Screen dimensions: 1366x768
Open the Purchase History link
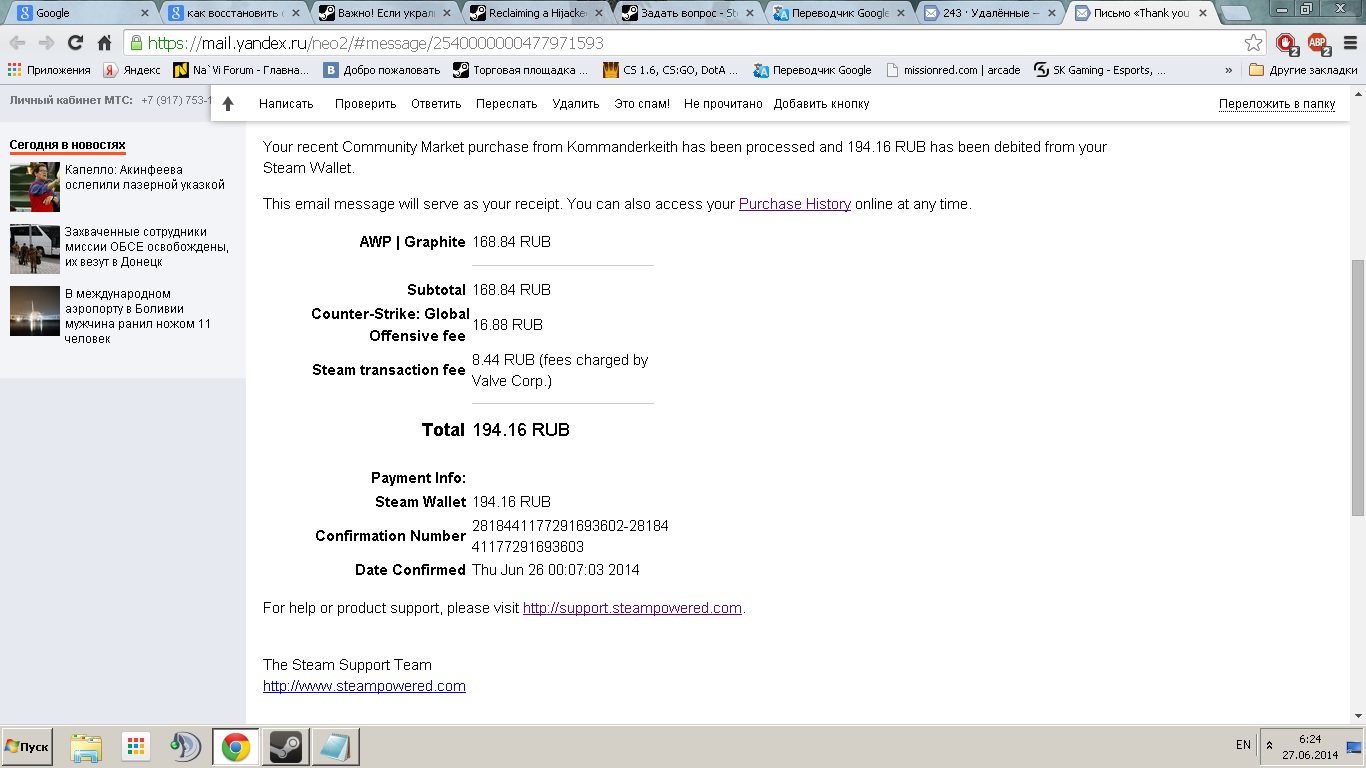click(x=795, y=204)
